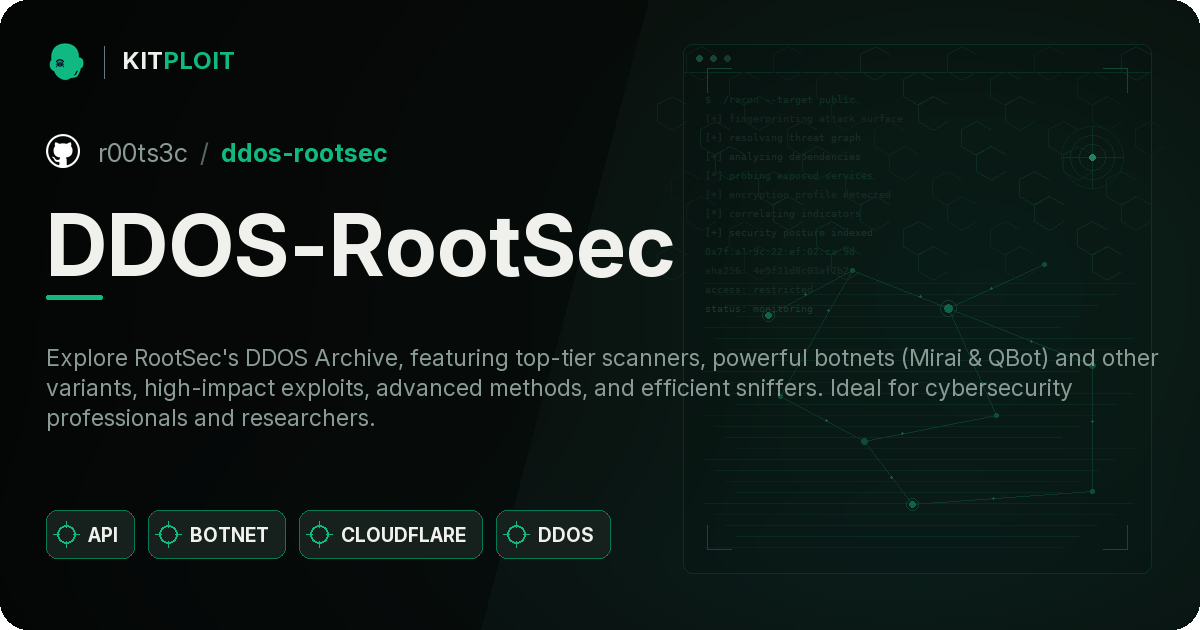
Task: Click the crosshair icon in the BOTNET tag
Action: click(169, 535)
